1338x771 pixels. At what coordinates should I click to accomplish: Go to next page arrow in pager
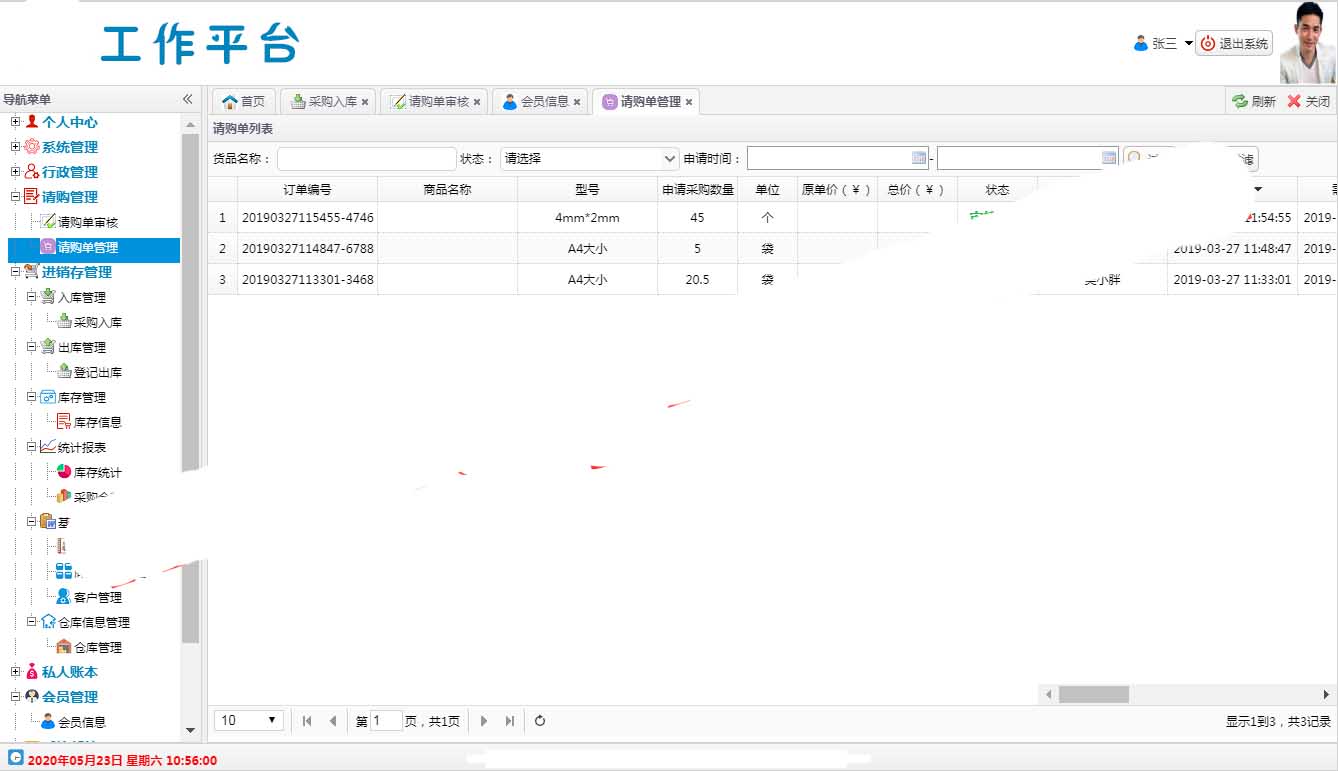point(484,721)
